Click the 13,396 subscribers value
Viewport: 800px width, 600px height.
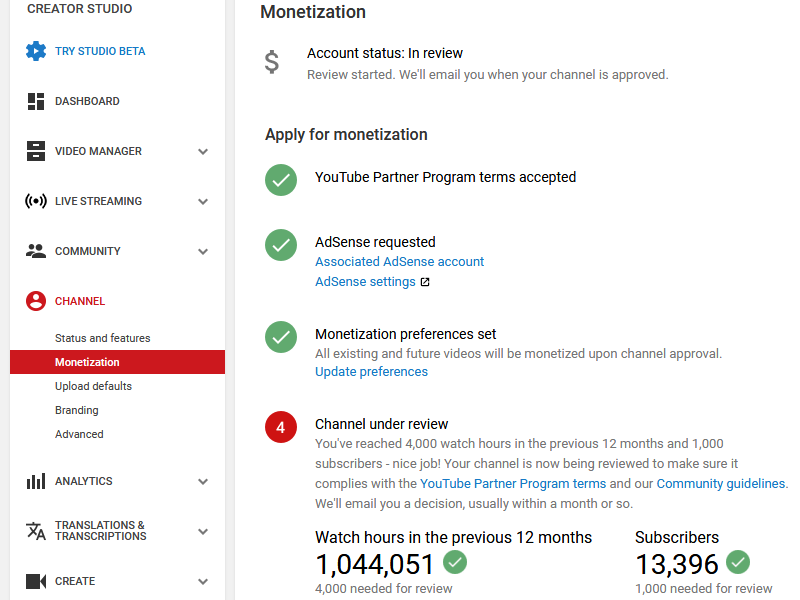point(677,564)
